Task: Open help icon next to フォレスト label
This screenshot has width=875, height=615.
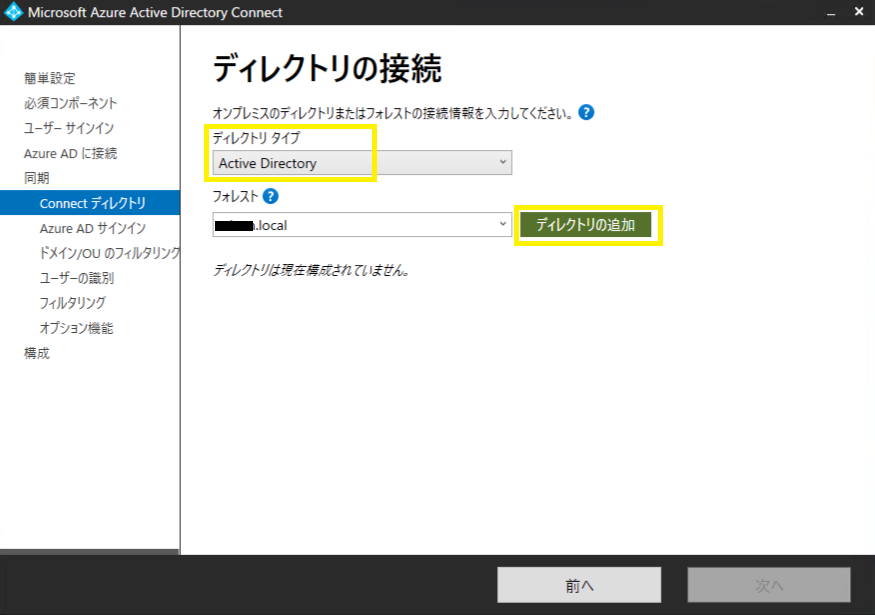Action: pos(270,196)
